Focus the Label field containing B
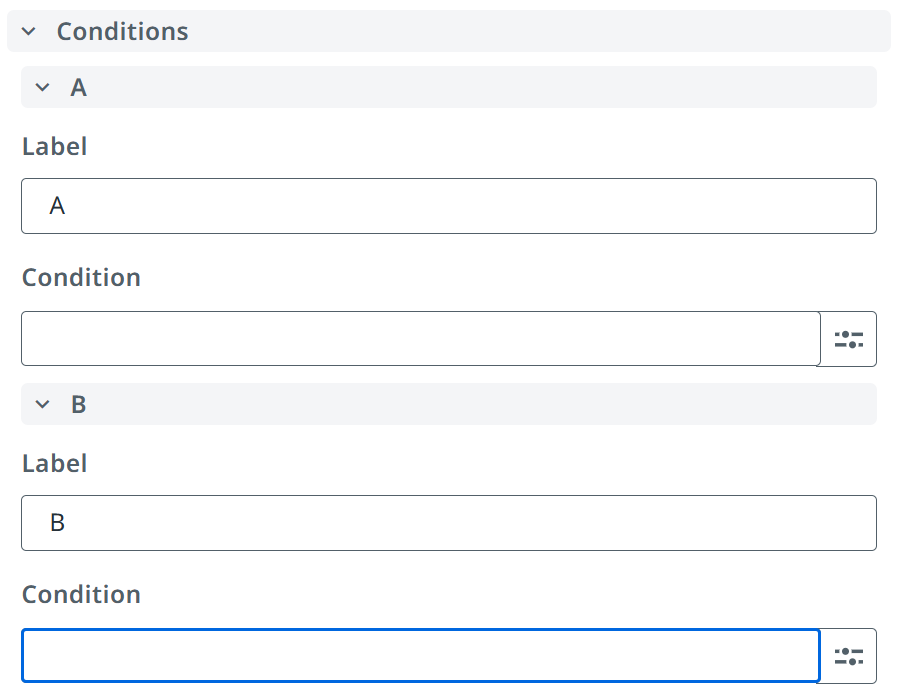Screen dimensions: 900x696 [449, 523]
